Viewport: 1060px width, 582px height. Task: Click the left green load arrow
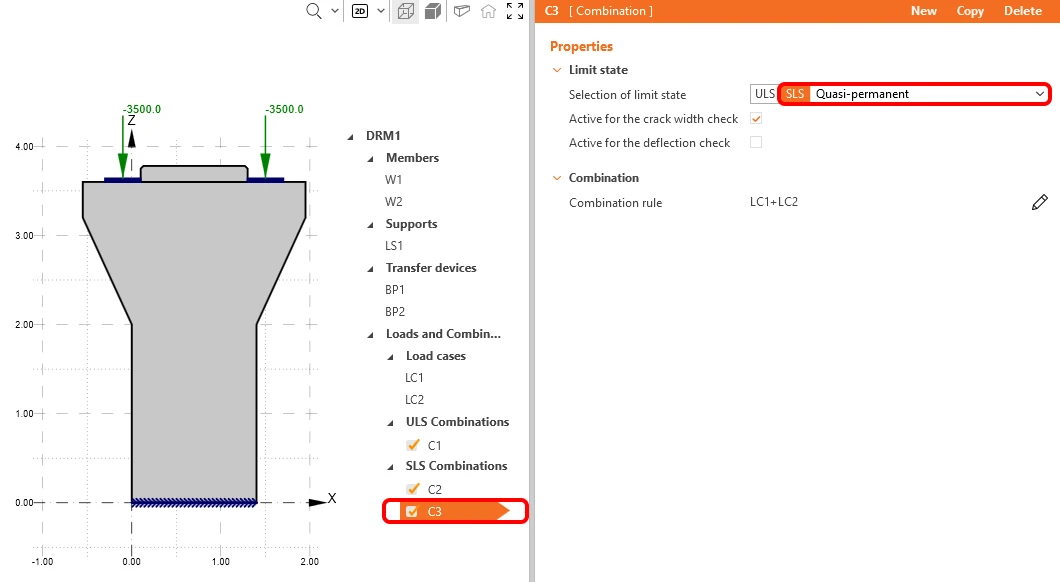click(x=122, y=147)
